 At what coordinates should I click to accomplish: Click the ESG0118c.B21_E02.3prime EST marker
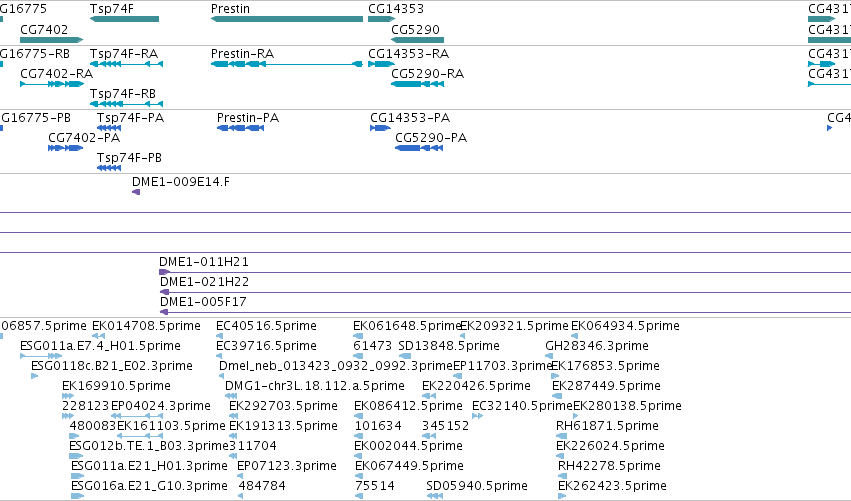pos(35,376)
